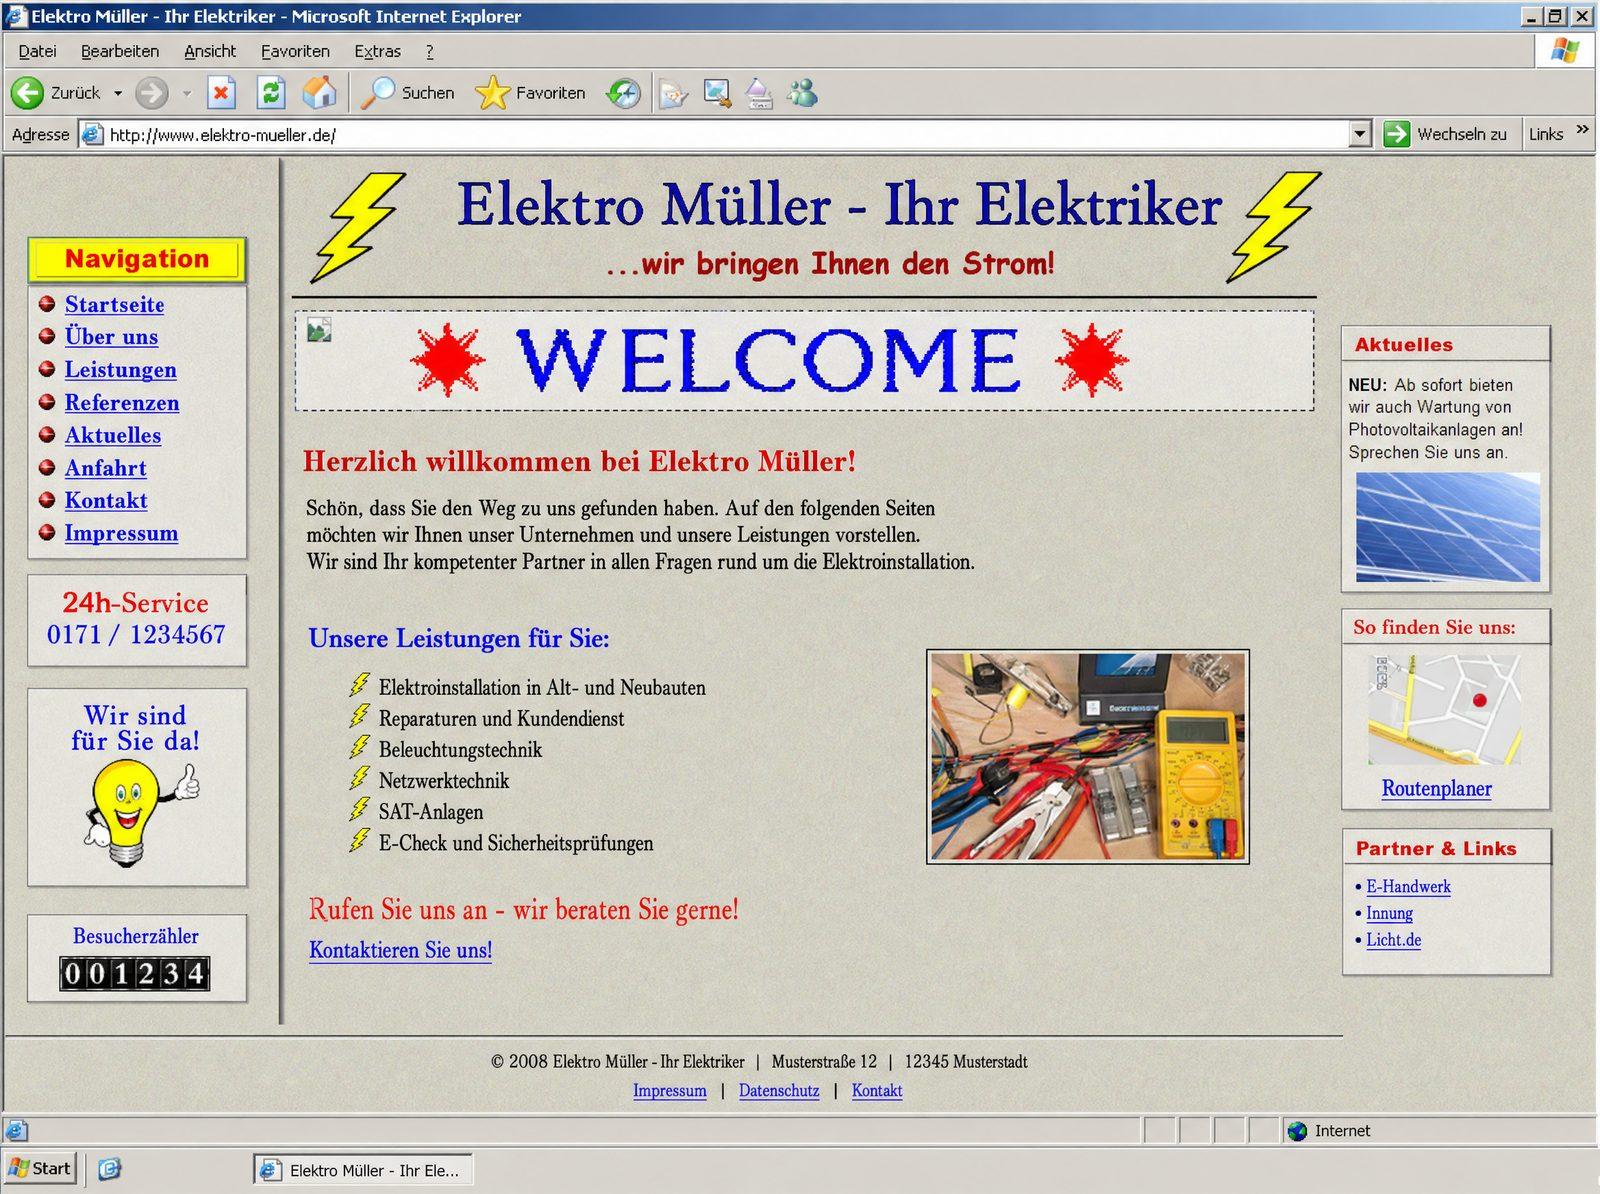Open Suchen with the magnifier icon
Screen dimensions: 1600x1194
point(378,93)
